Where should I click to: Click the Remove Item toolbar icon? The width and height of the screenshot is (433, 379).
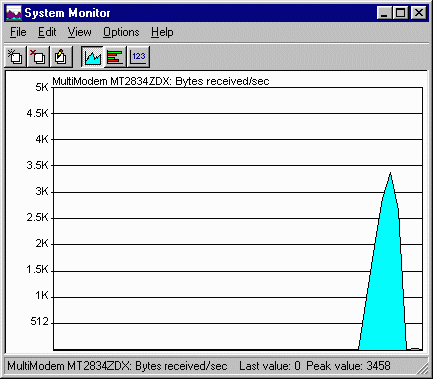pos(38,57)
